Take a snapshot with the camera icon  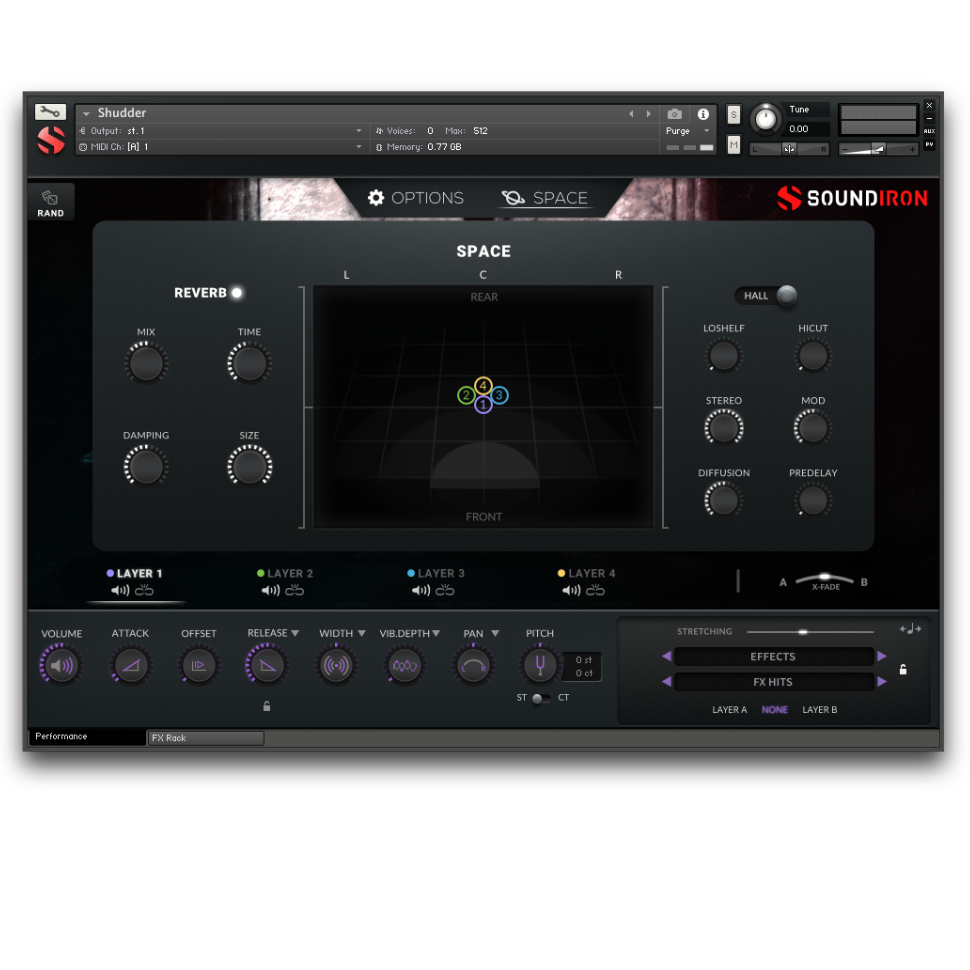(675, 114)
